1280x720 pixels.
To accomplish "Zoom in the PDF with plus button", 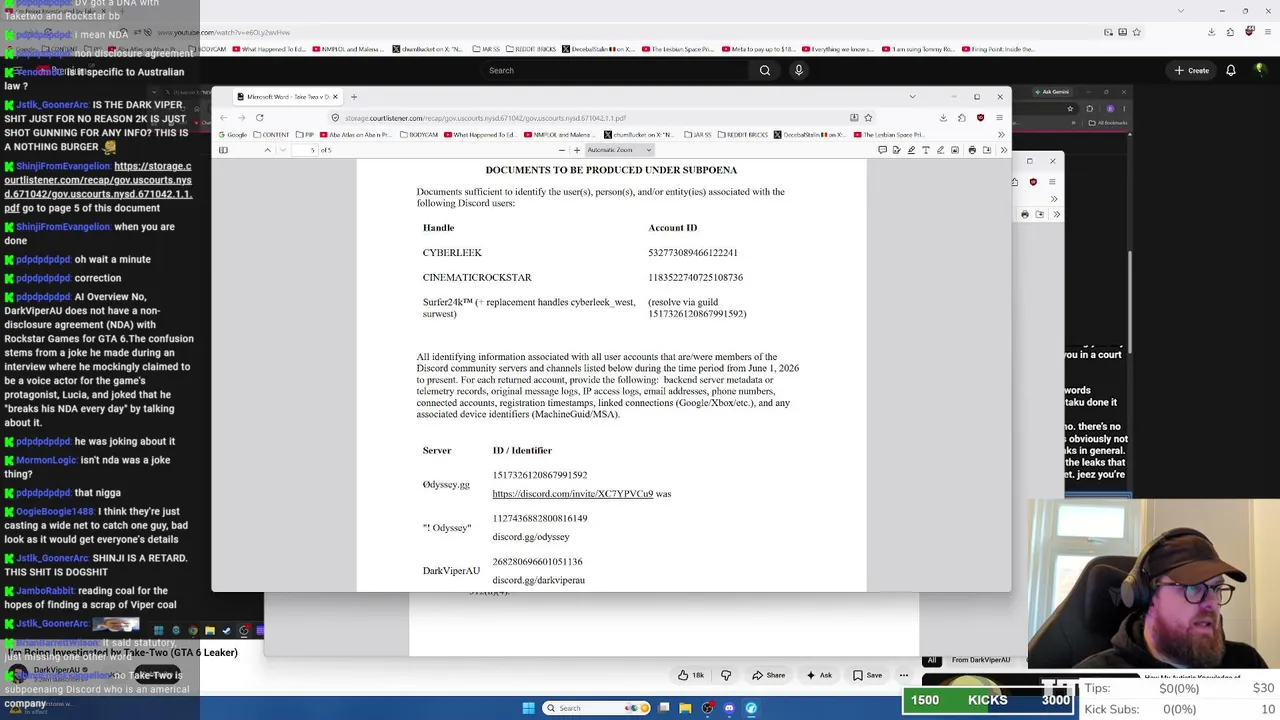I will [x=577, y=150].
